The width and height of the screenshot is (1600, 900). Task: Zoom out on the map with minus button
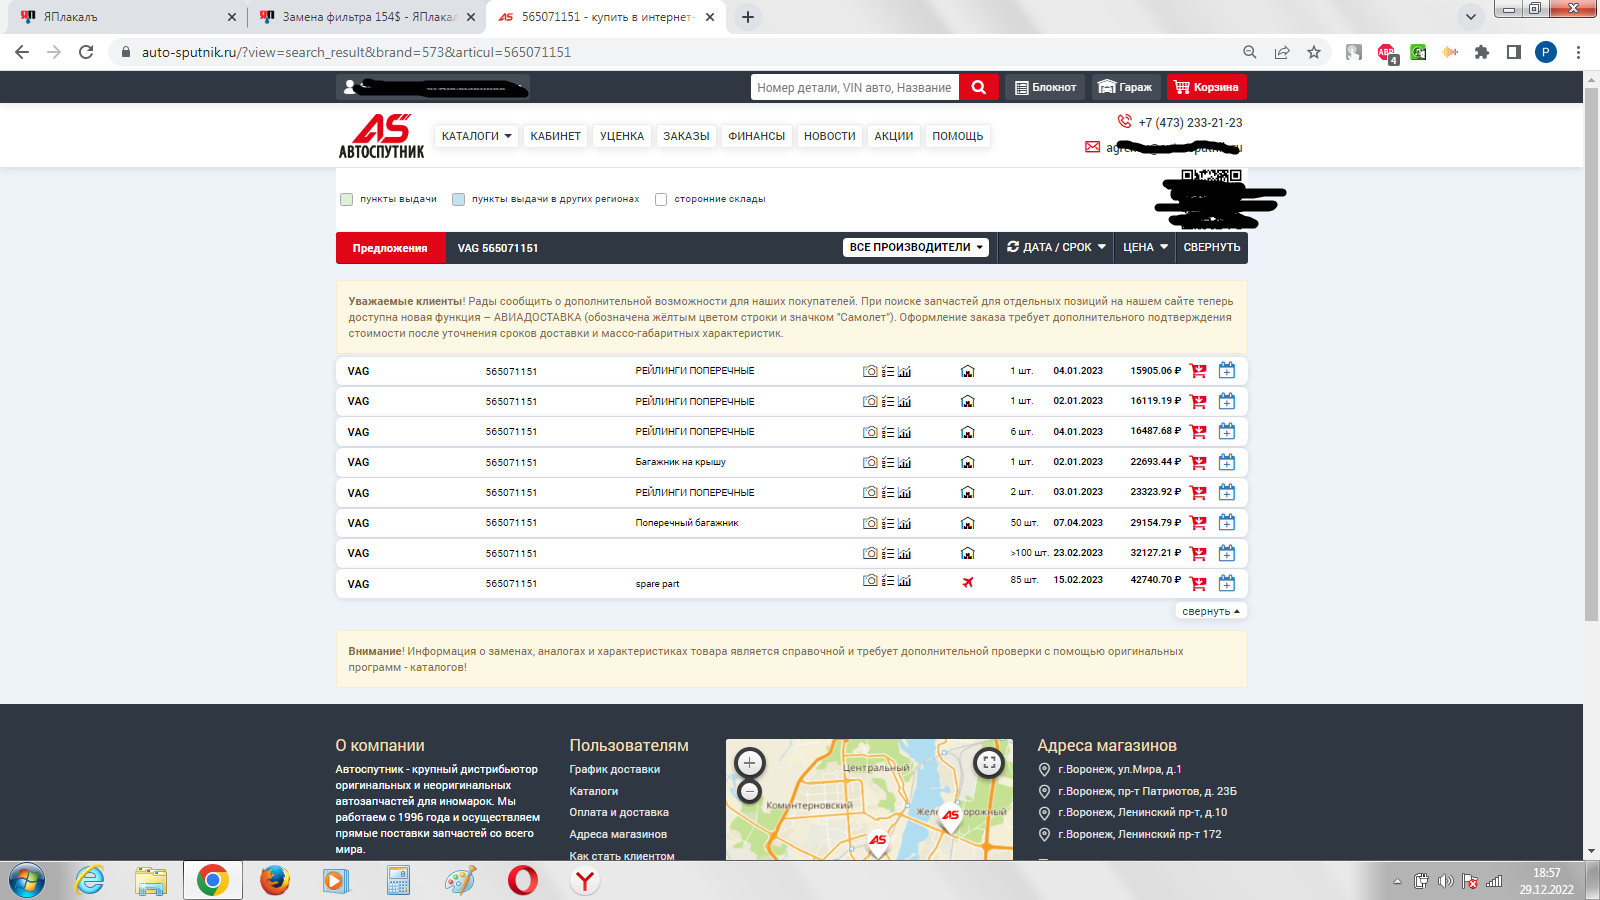tap(749, 792)
